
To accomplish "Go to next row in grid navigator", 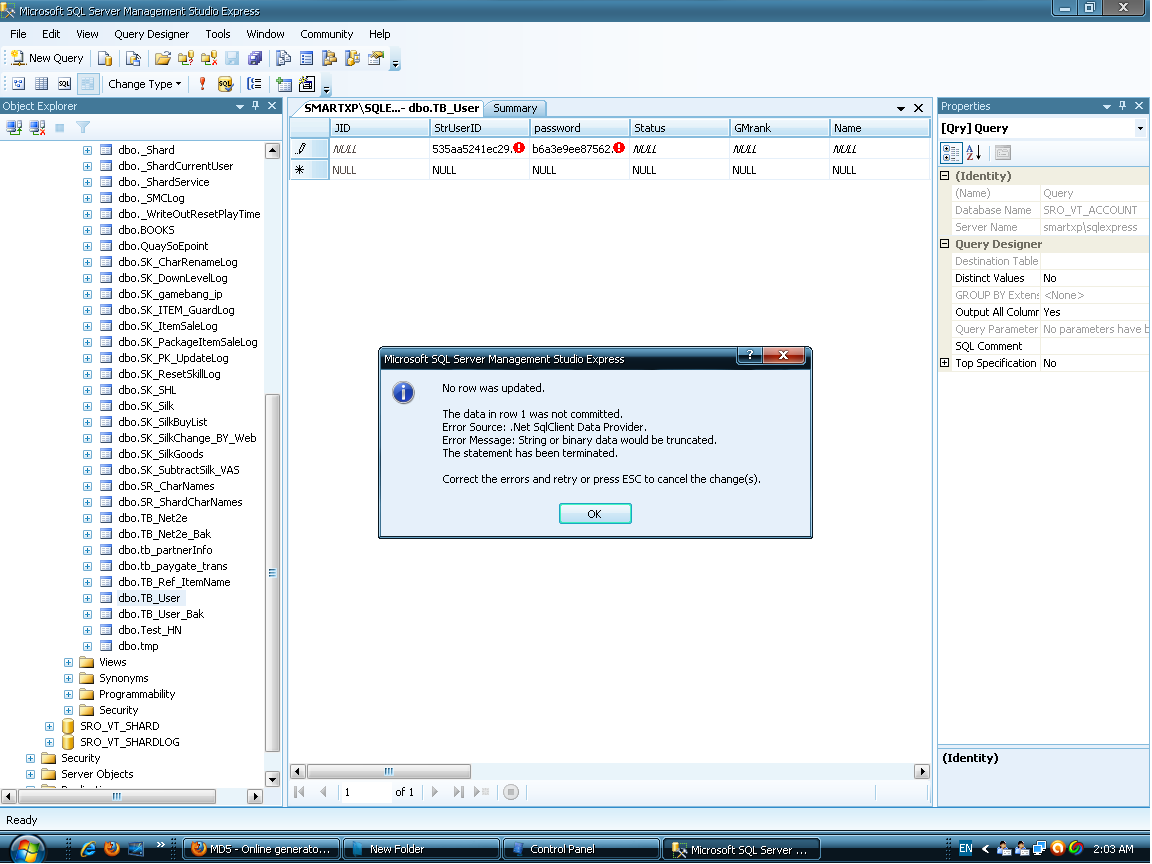I will (x=435, y=792).
